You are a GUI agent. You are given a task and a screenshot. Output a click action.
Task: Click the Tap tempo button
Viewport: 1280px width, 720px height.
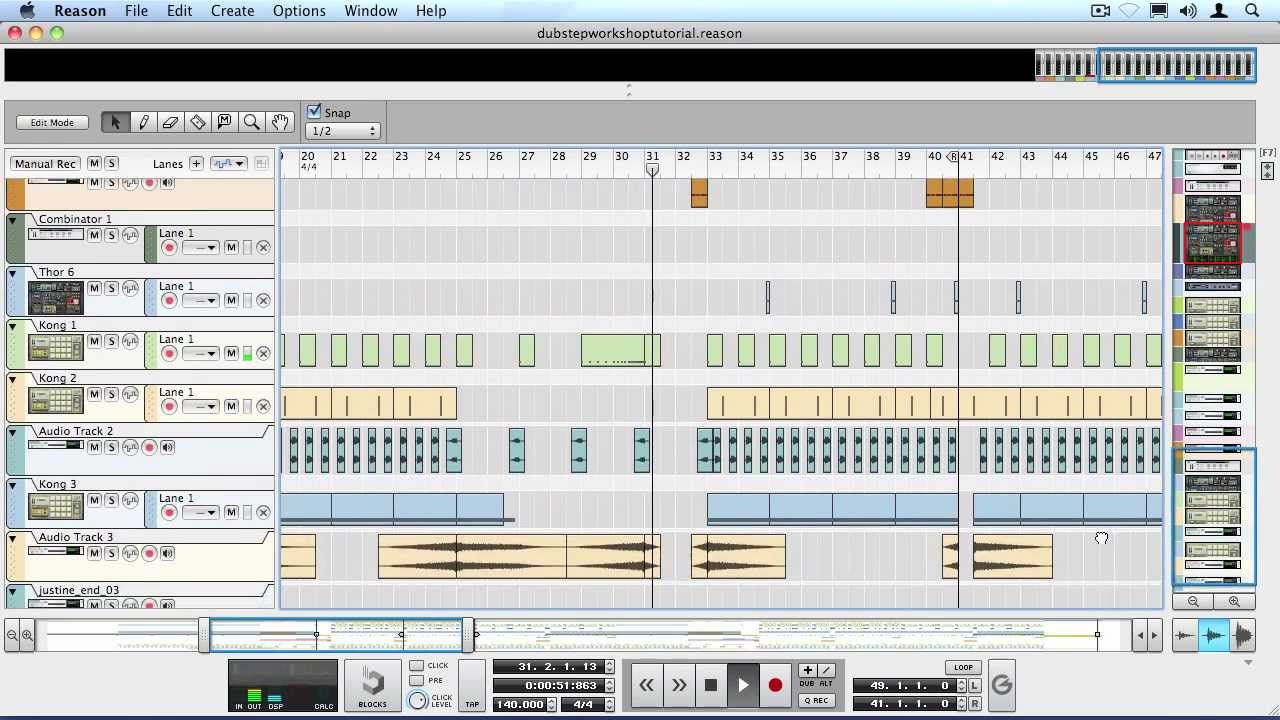(x=472, y=687)
